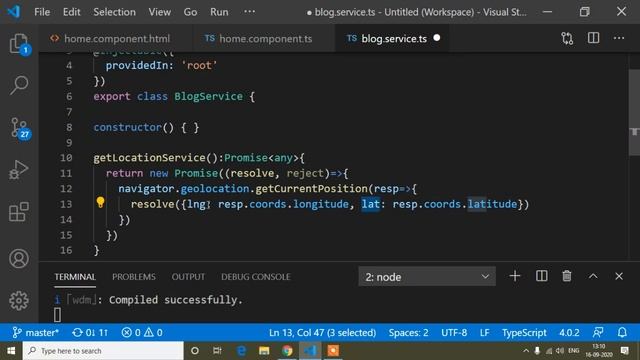Switch to the PROBLEMS panel tab
640x360 pixels.
click(x=134, y=277)
